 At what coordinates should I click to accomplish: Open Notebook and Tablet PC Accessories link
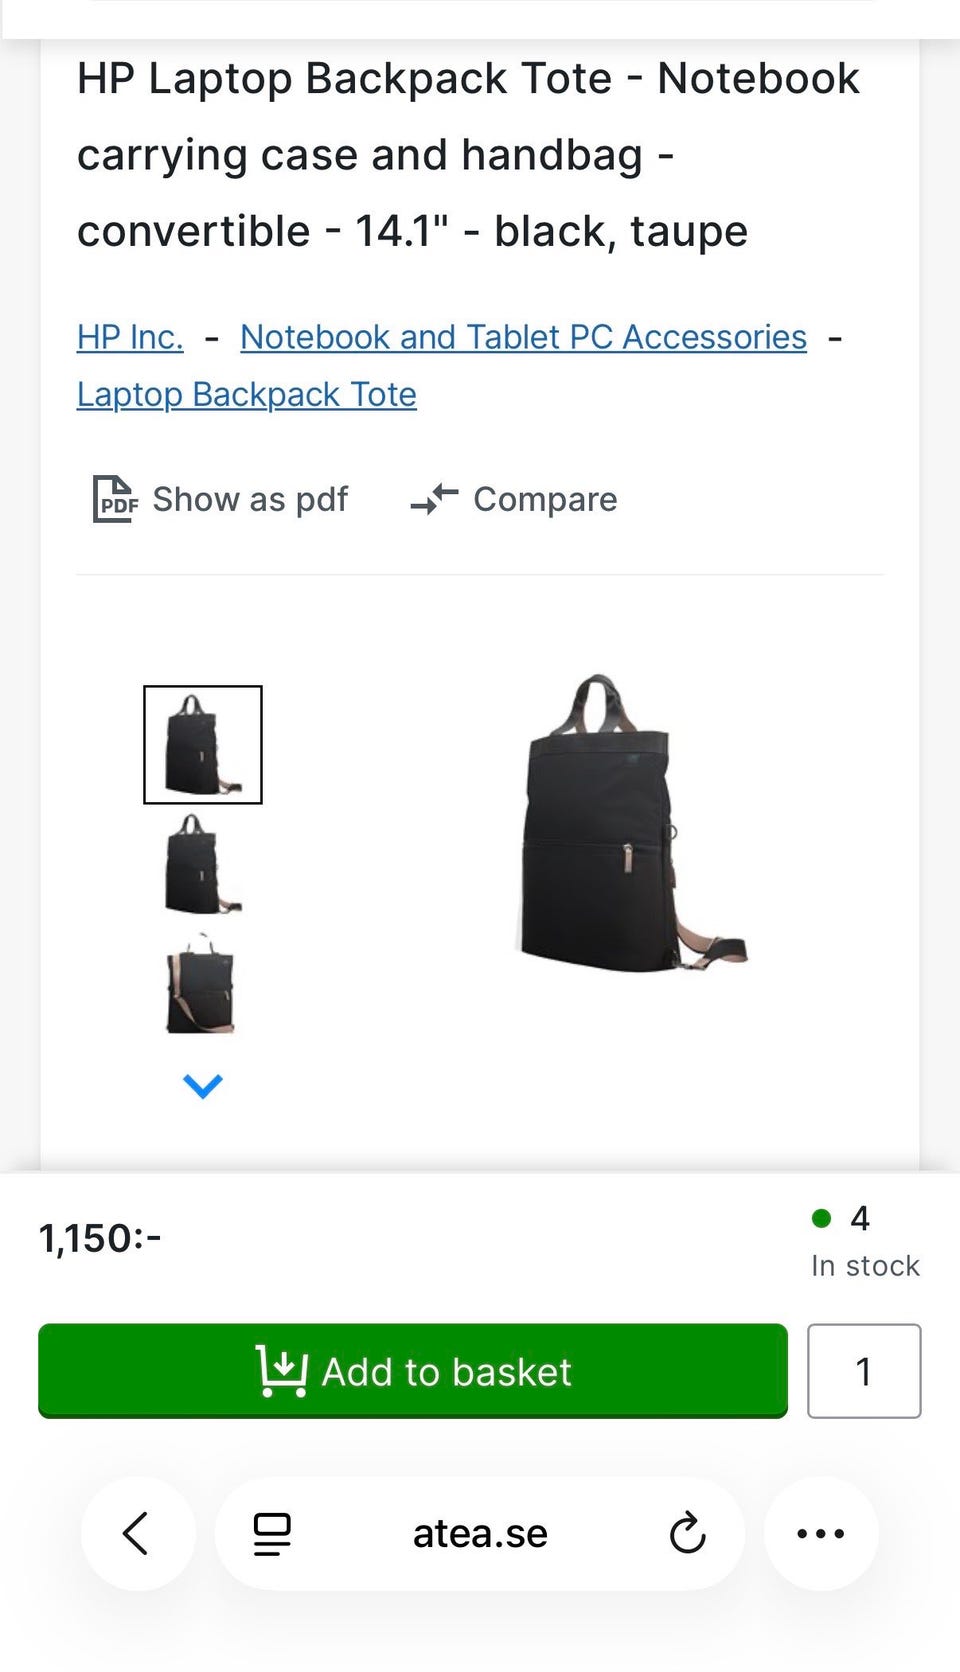(523, 337)
